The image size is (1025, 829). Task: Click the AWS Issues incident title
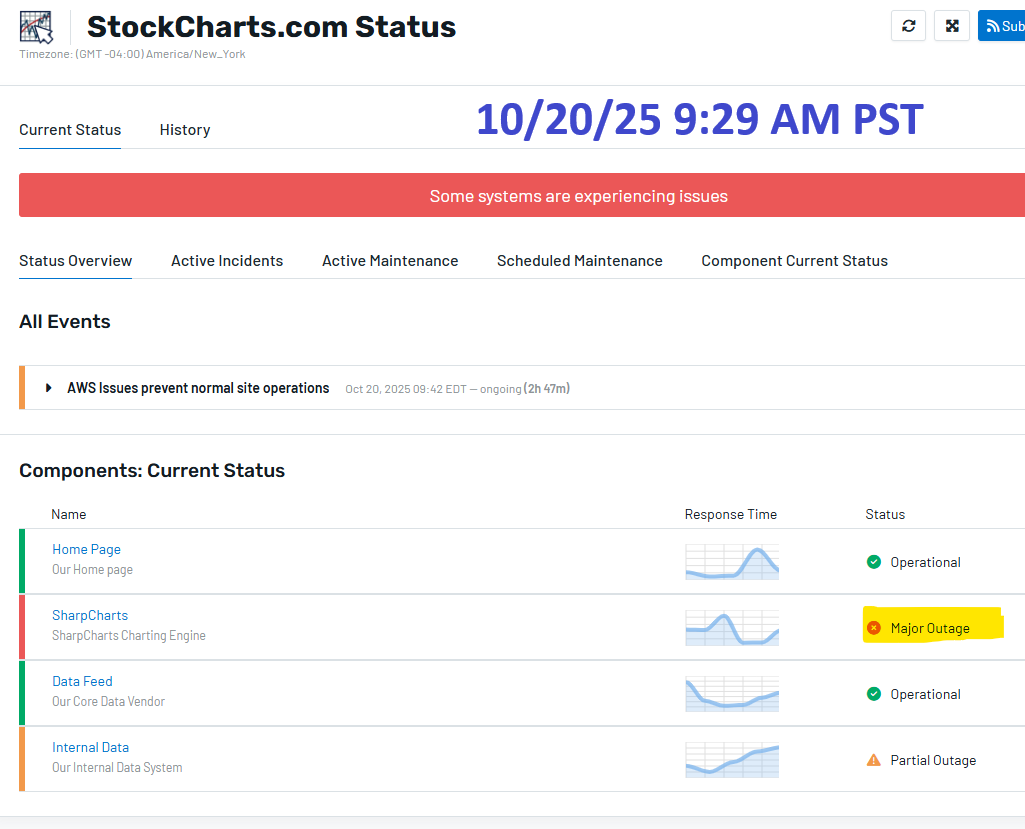coord(198,388)
